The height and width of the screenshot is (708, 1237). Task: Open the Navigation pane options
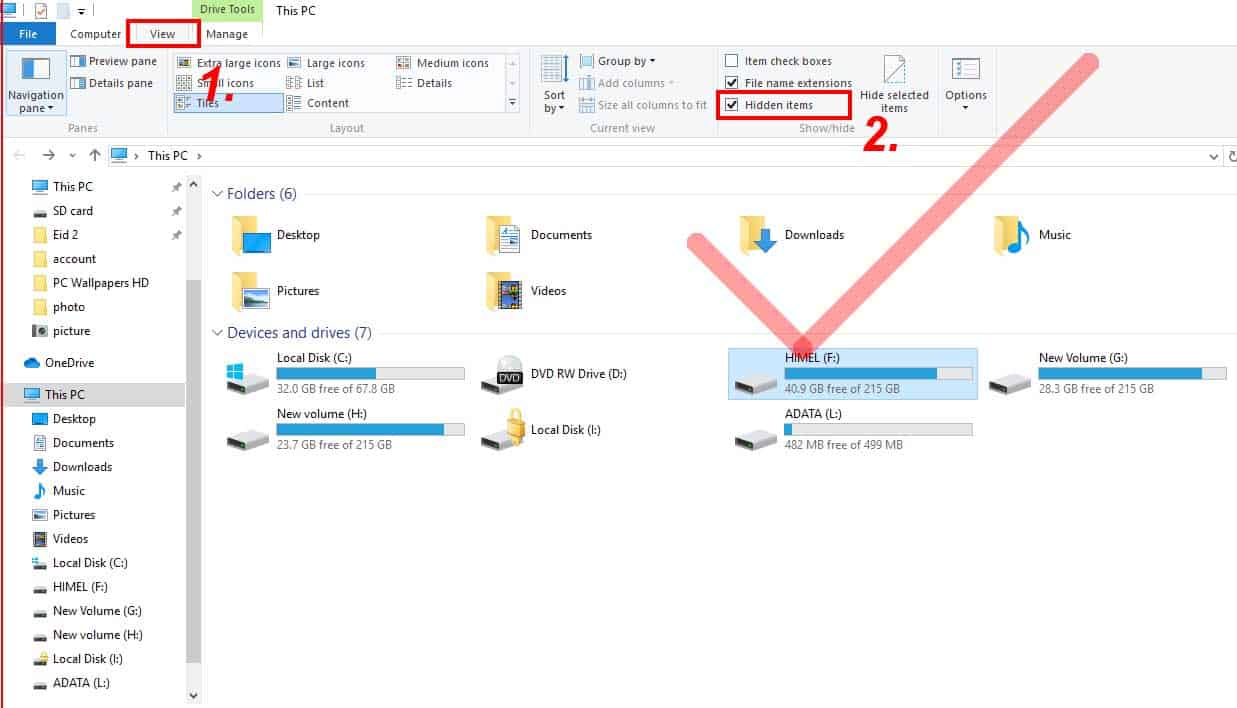click(35, 87)
